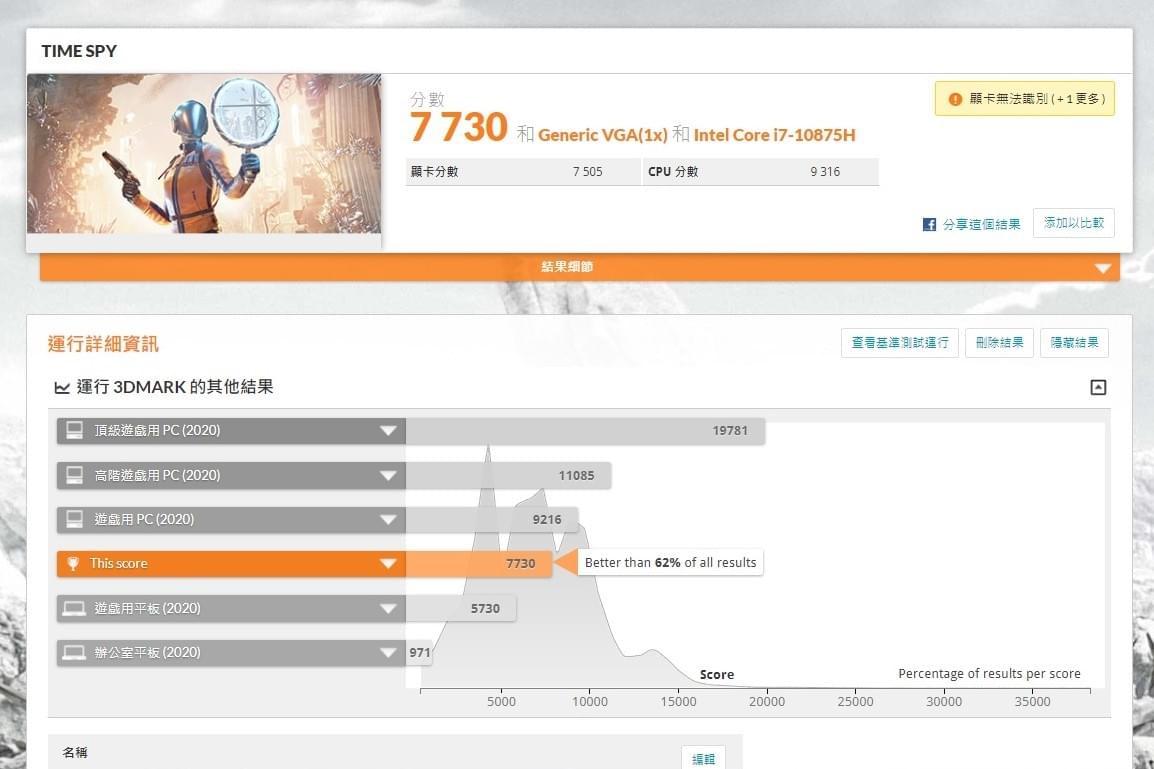Click the main score value 7 730
This screenshot has width=1154, height=769.
click(x=459, y=127)
